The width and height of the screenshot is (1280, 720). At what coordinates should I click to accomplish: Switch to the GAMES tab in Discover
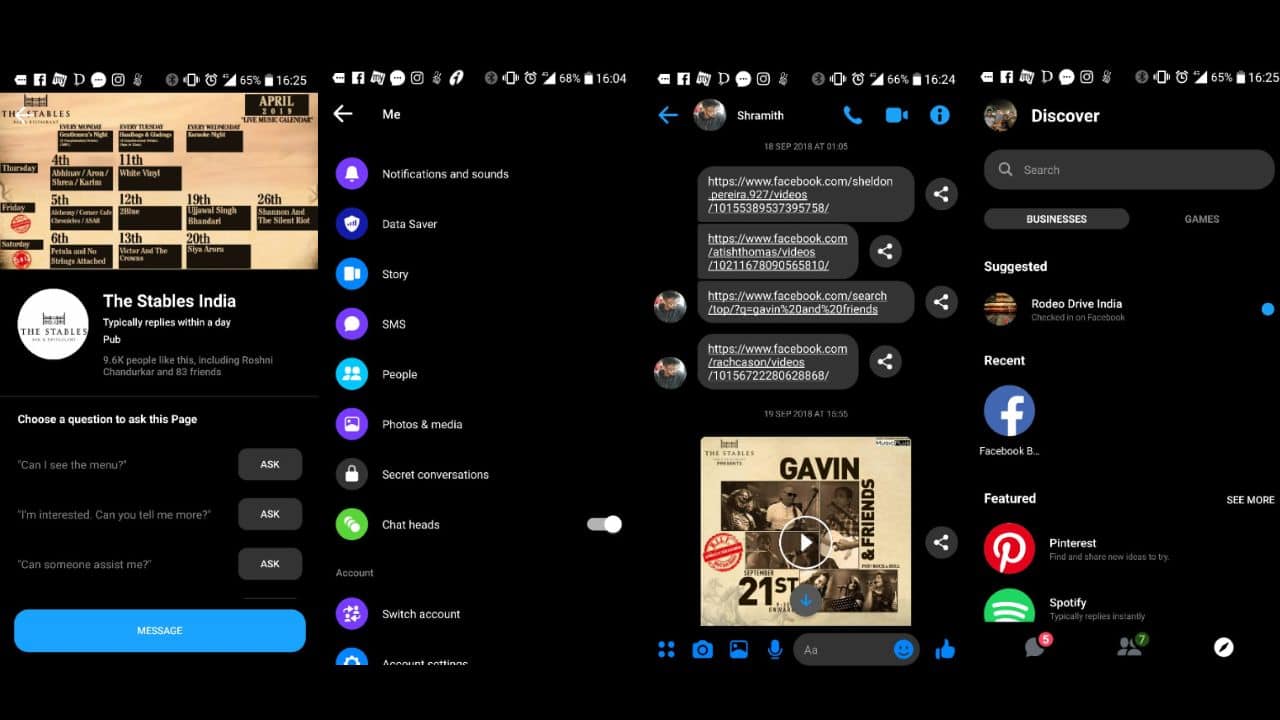point(1201,218)
